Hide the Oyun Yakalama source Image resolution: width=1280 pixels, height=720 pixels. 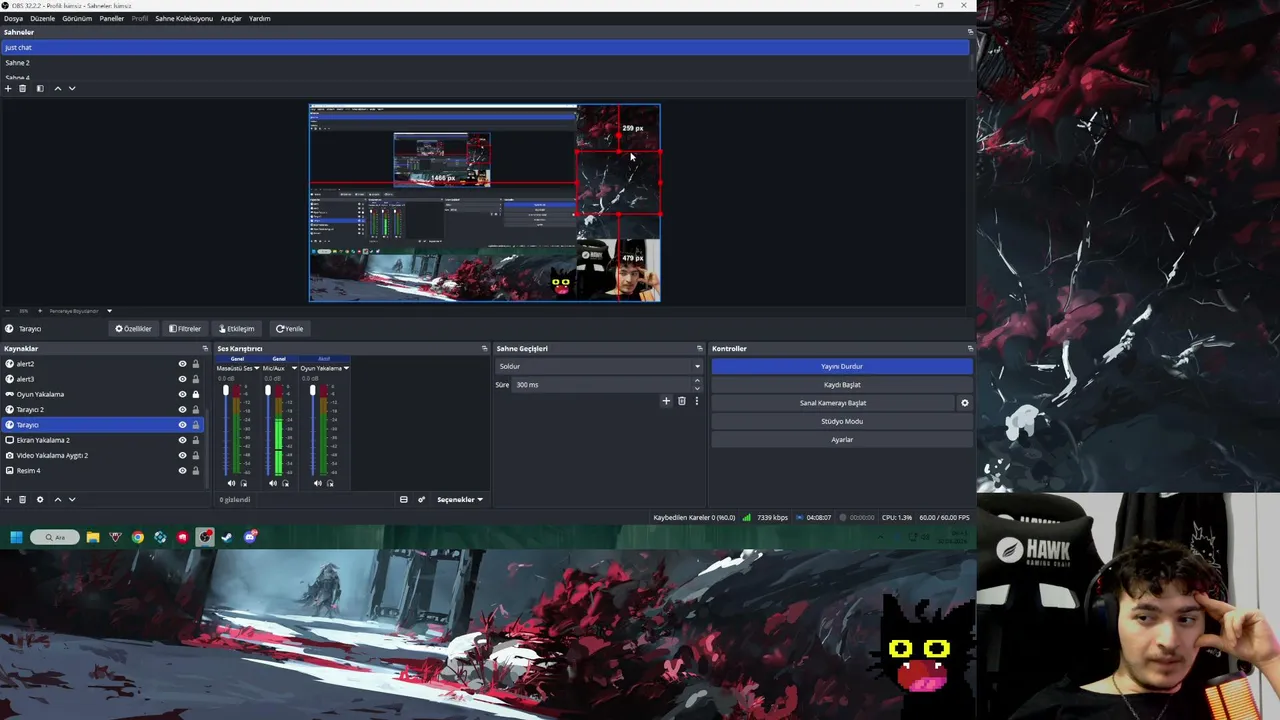(182, 394)
